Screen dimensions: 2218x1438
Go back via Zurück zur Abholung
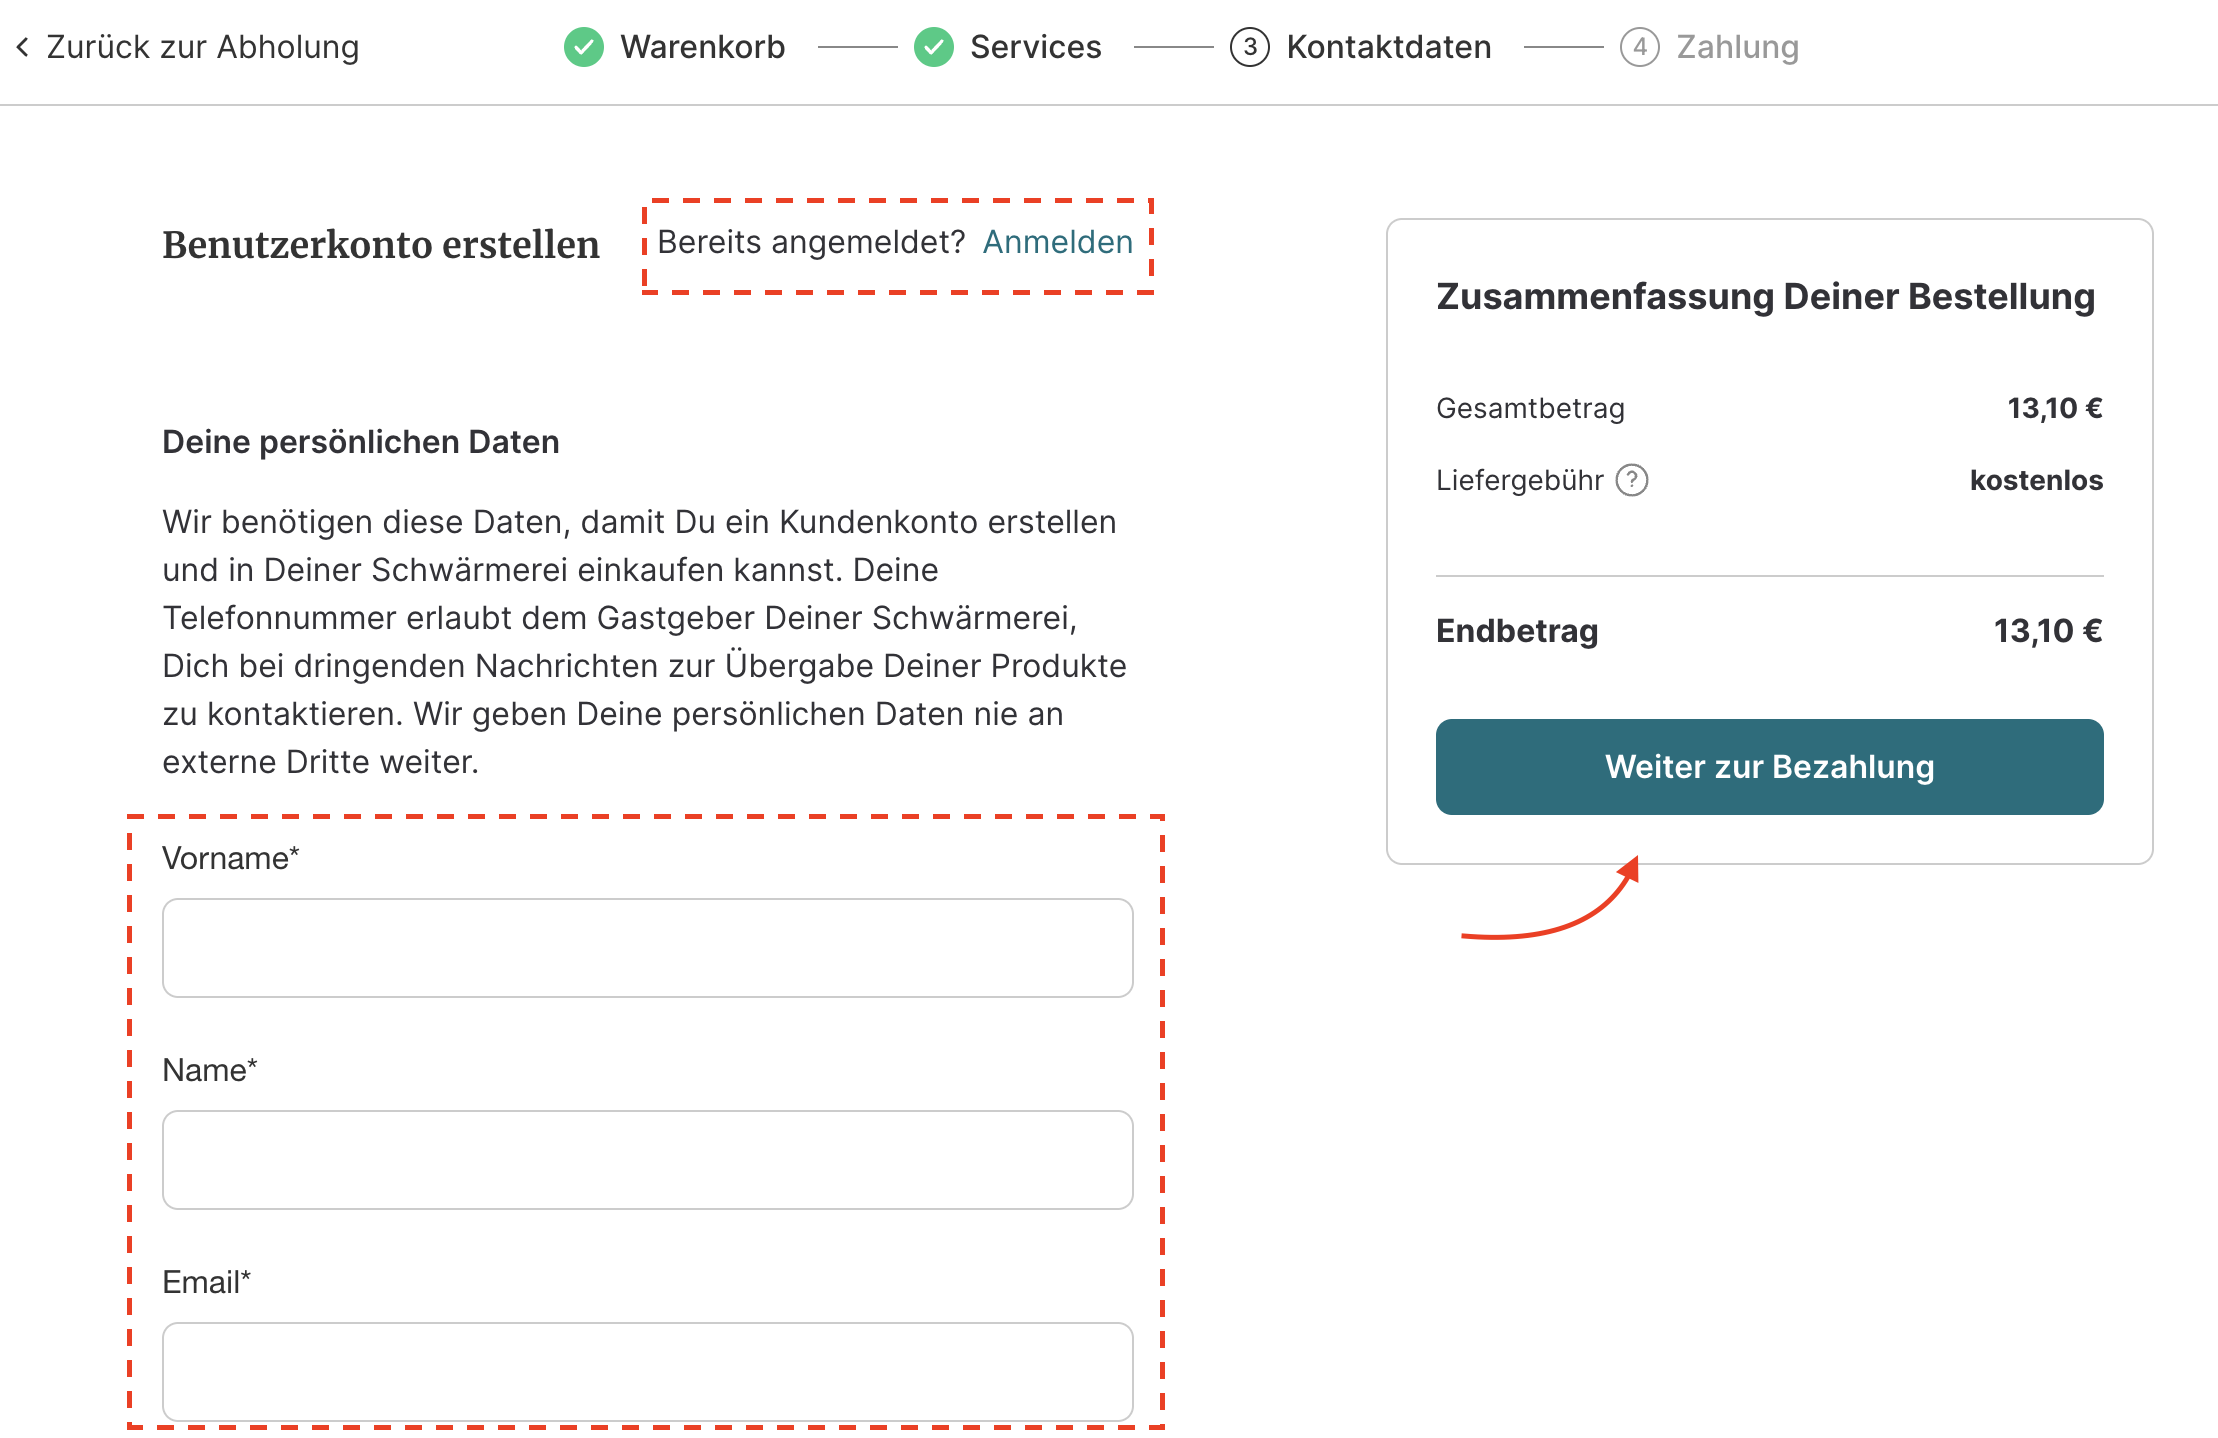point(202,47)
